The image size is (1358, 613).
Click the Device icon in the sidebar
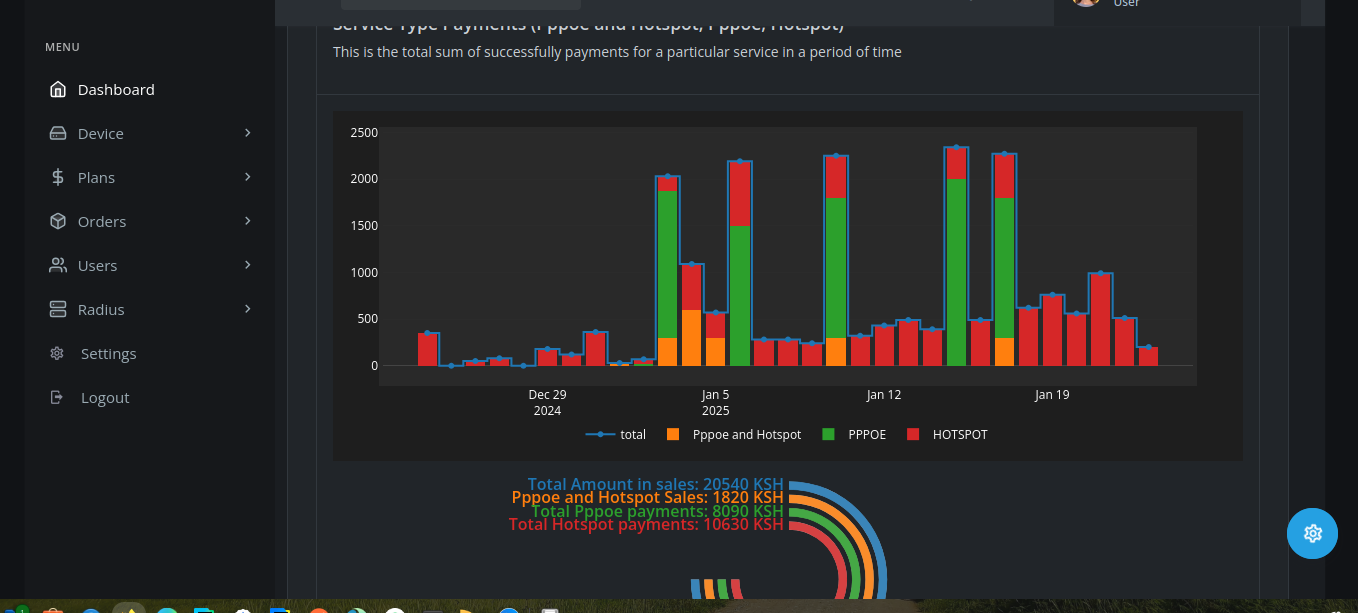[x=59, y=133]
